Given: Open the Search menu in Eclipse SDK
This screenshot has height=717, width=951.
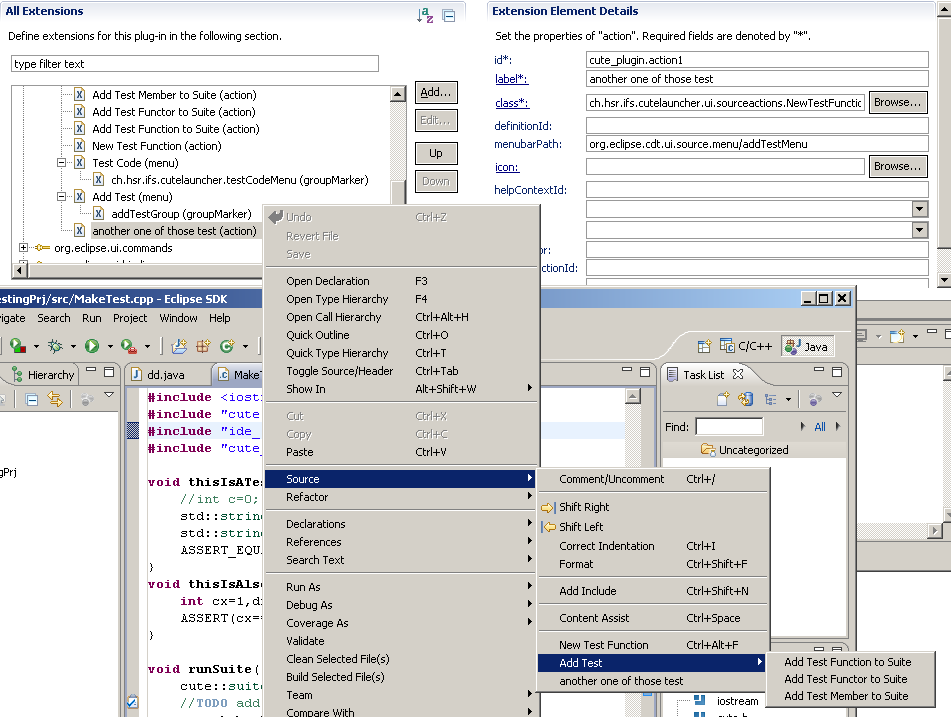Looking at the screenshot, I should [x=53, y=318].
